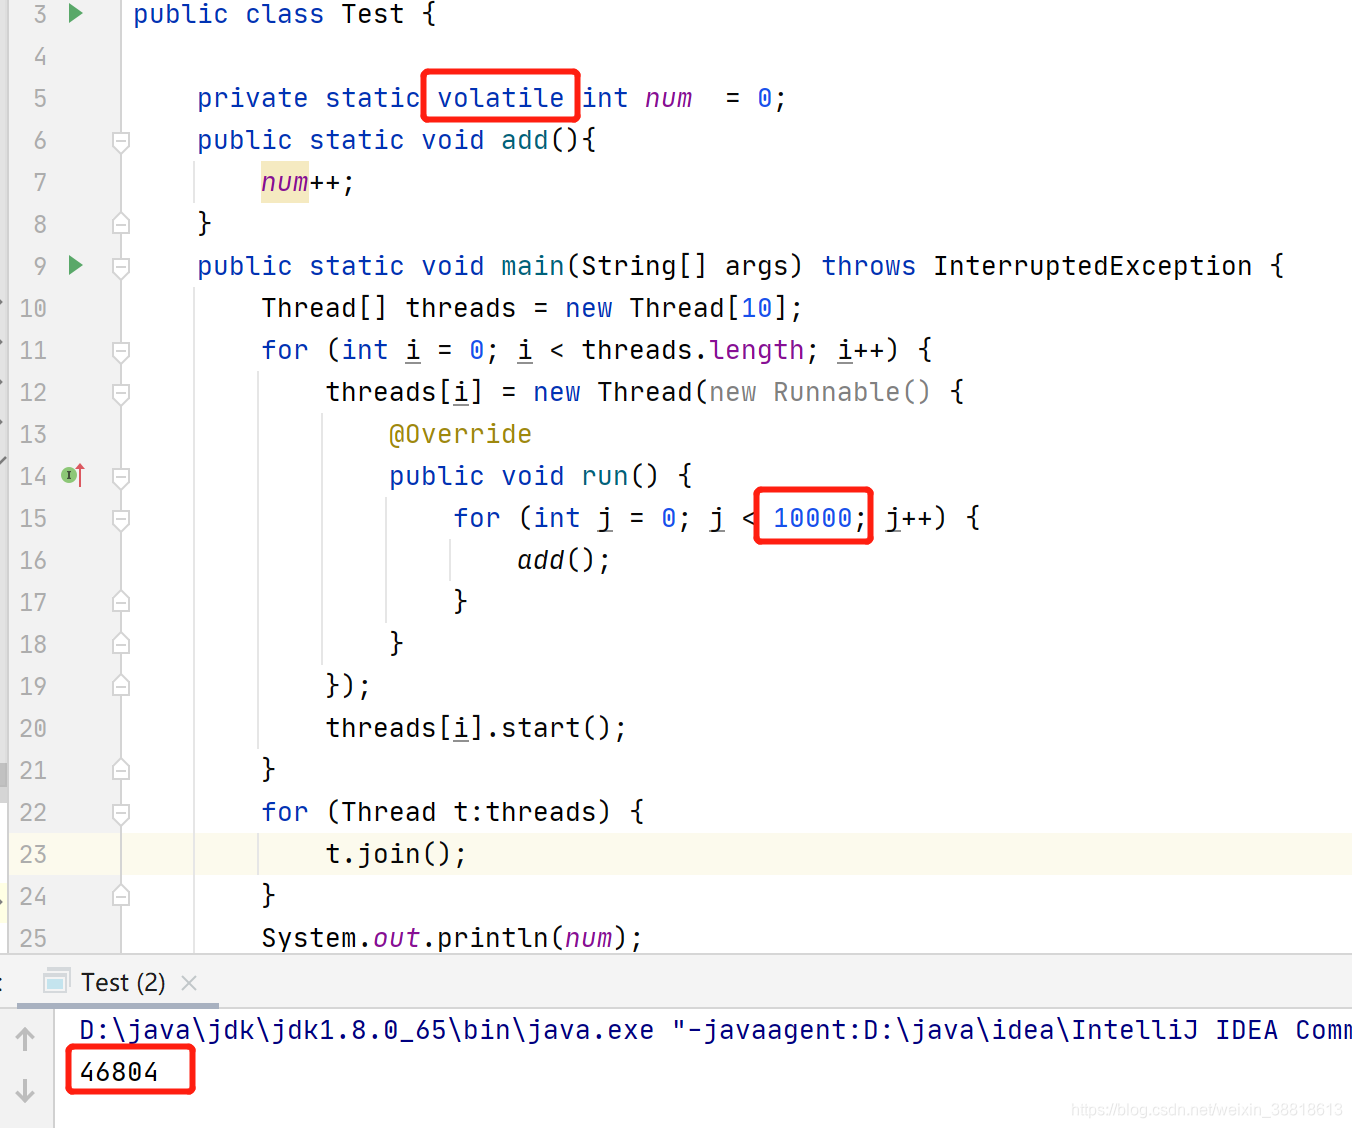Click System.out.println(num) on line 25

click(x=452, y=938)
